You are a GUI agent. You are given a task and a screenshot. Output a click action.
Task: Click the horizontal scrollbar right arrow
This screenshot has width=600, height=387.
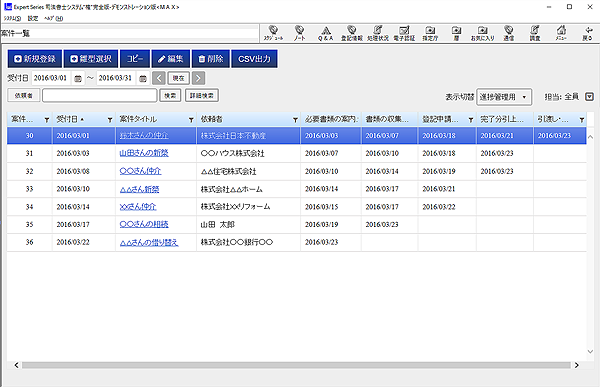click(576, 365)
